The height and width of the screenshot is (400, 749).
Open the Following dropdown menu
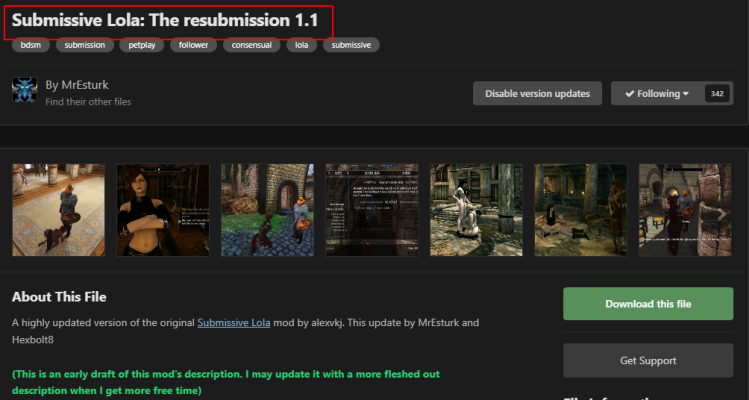[x=657, y=94]
